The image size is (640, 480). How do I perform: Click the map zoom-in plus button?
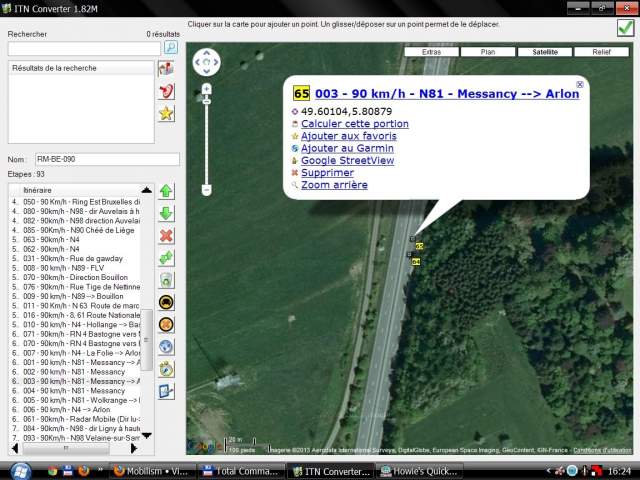pyautogui.click(x=206, y=89)
